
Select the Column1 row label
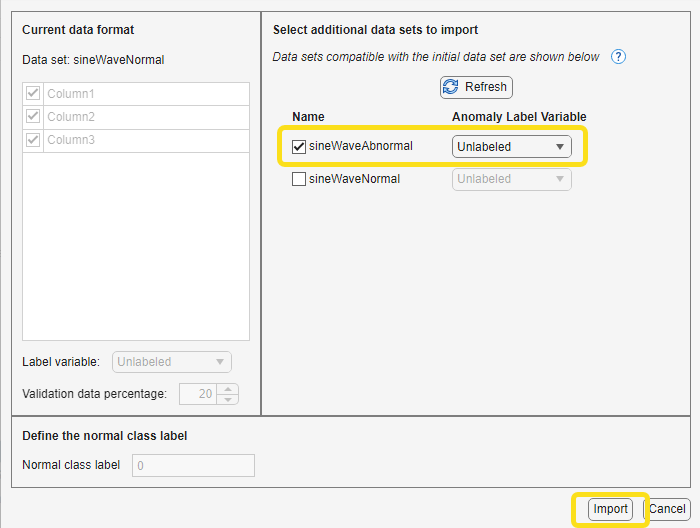[x=70, y=94]
